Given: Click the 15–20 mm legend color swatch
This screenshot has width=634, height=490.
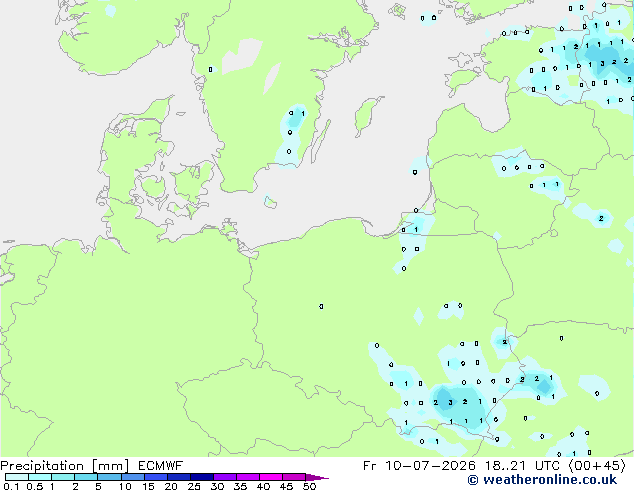Looking at the screenshot, I should [155, 477].
